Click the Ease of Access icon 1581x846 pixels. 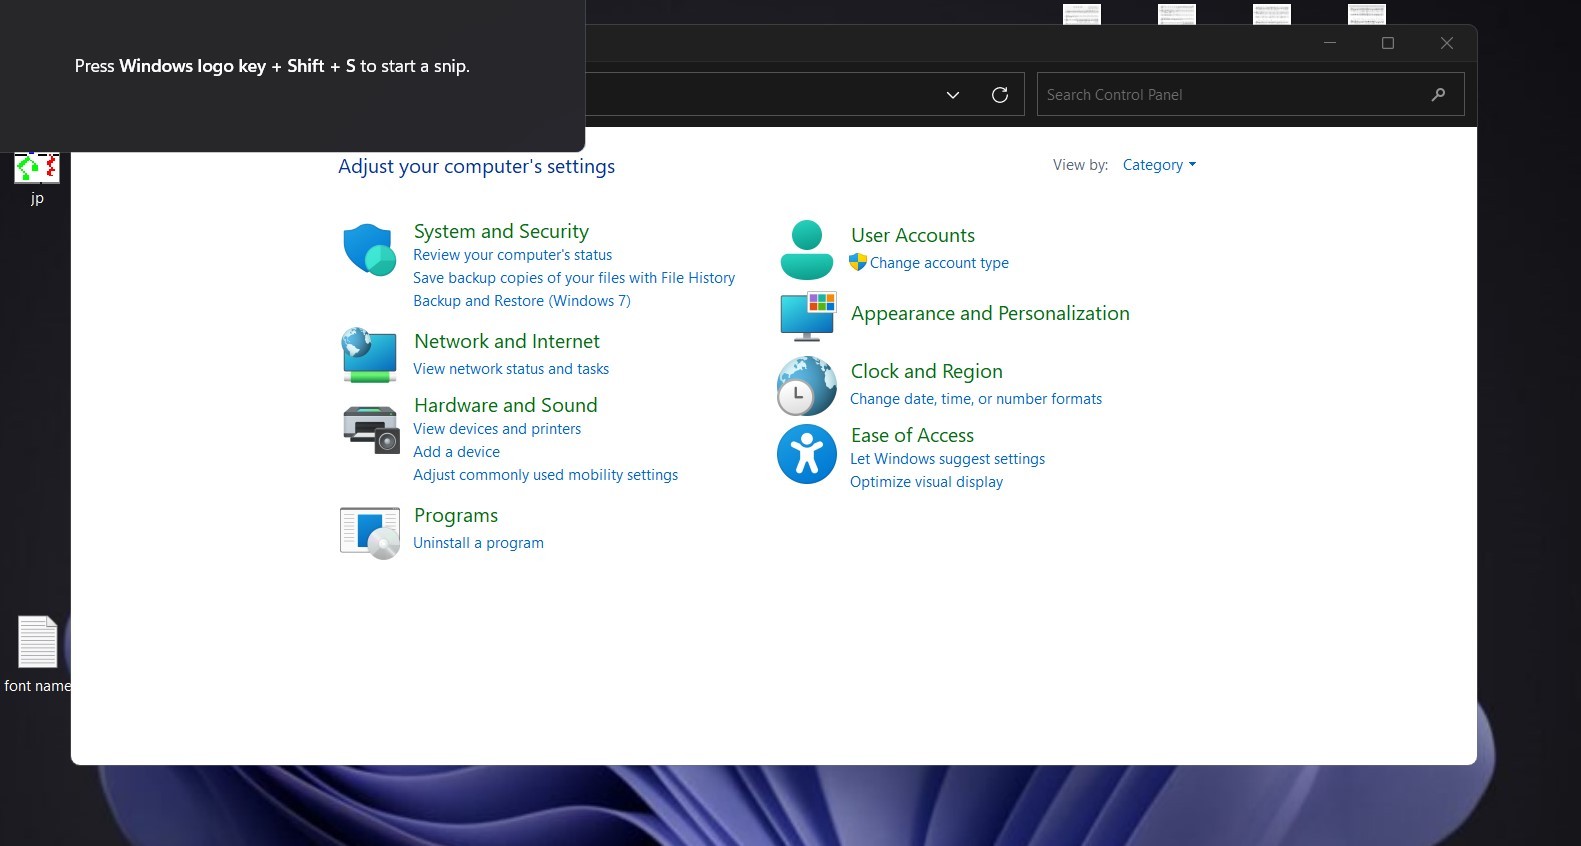(x=807, y=454)
